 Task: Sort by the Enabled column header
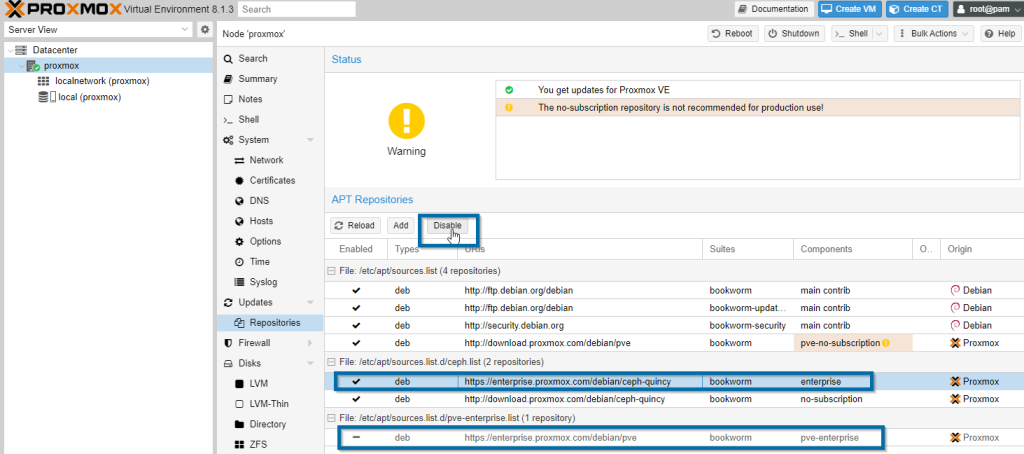pos(356,249)
